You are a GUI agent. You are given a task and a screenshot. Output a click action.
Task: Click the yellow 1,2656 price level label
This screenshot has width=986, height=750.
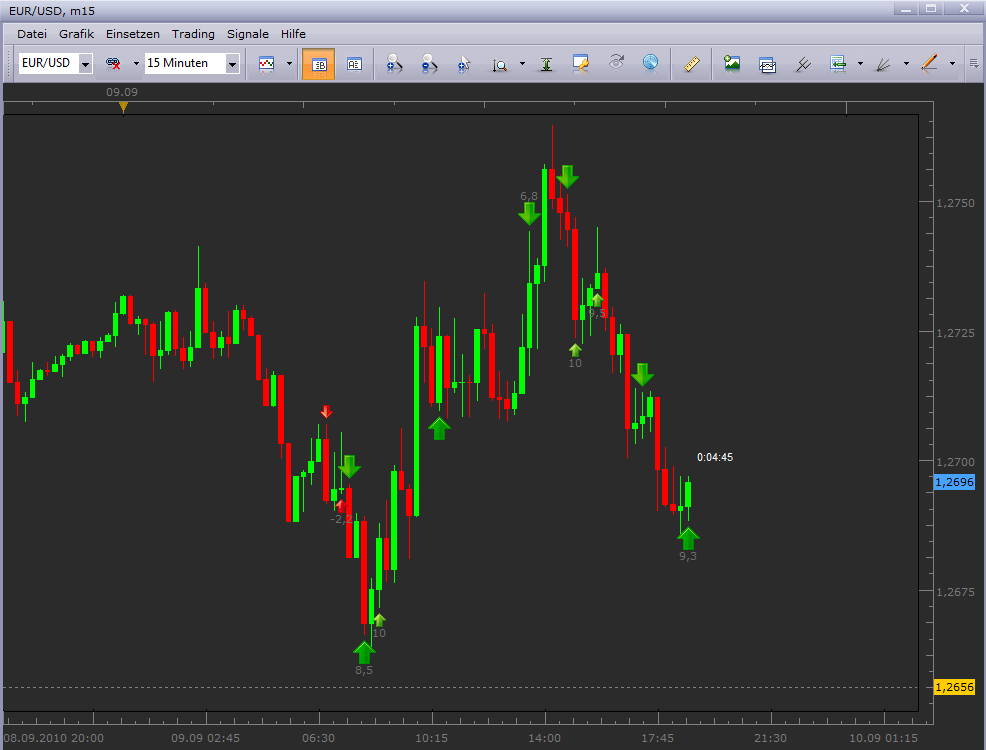(953, 687)
